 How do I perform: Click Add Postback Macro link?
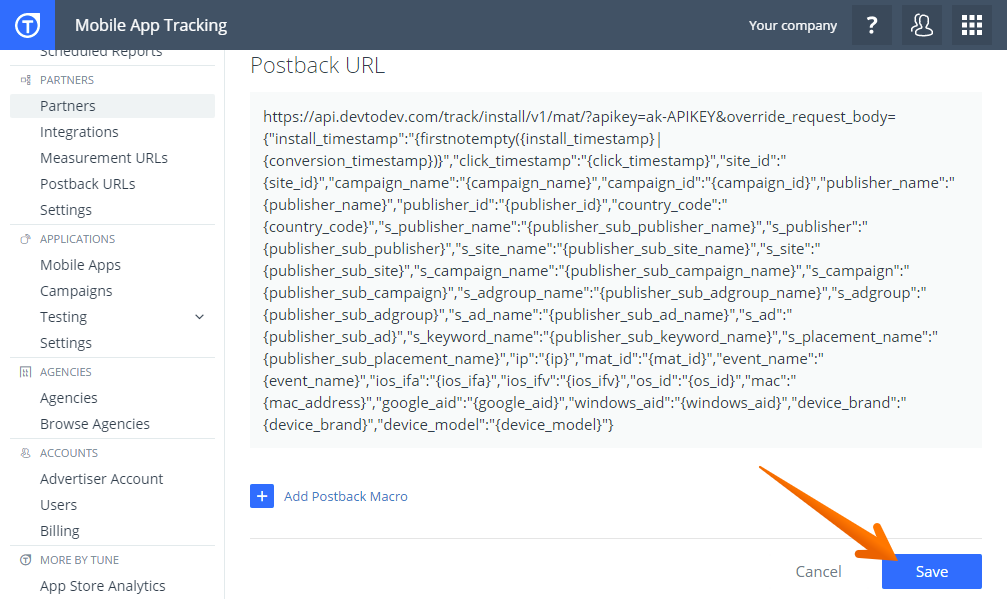coord(345,496)
